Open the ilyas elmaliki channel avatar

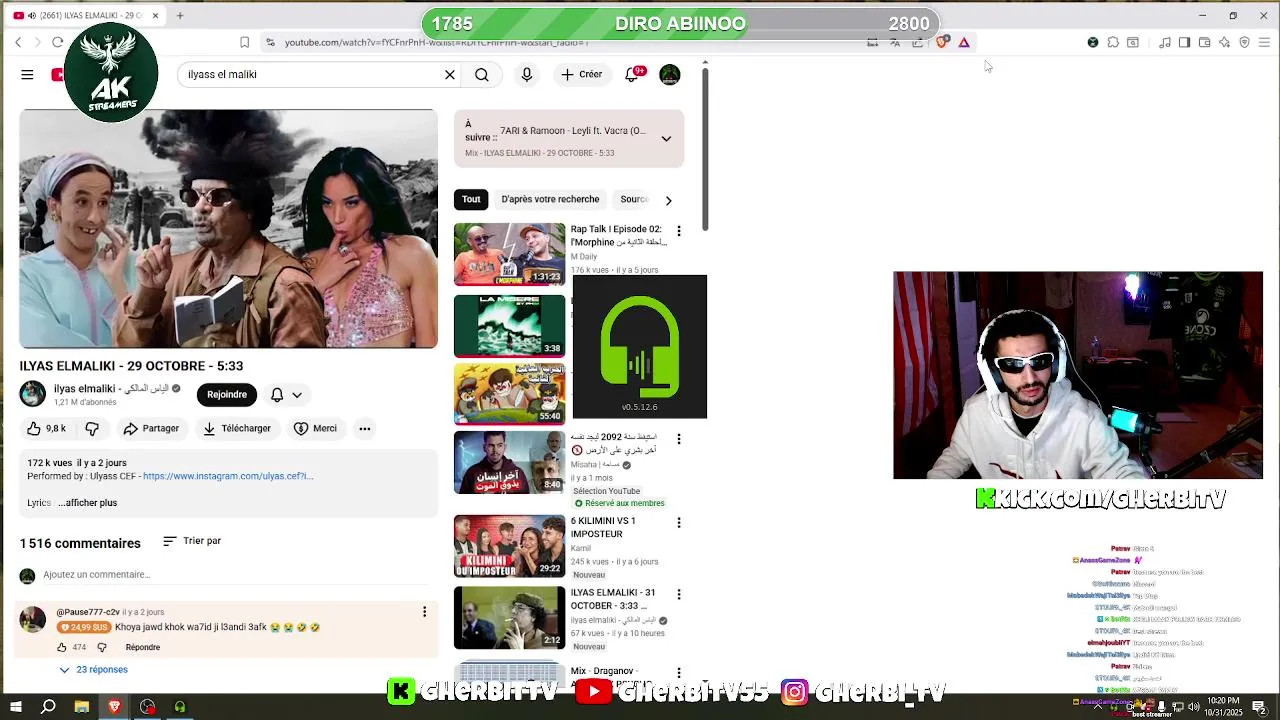coord(33,394)
